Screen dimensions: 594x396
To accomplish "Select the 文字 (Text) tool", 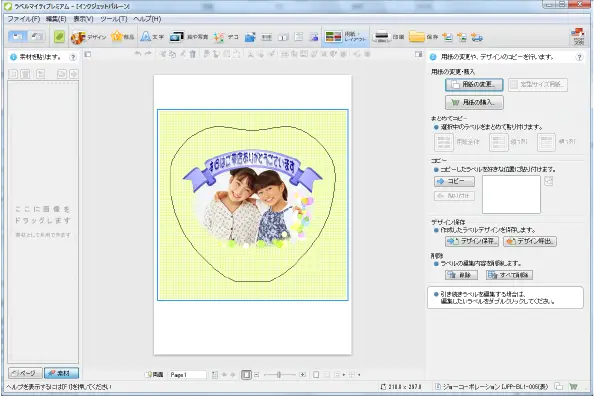I will tap(152, 37).
